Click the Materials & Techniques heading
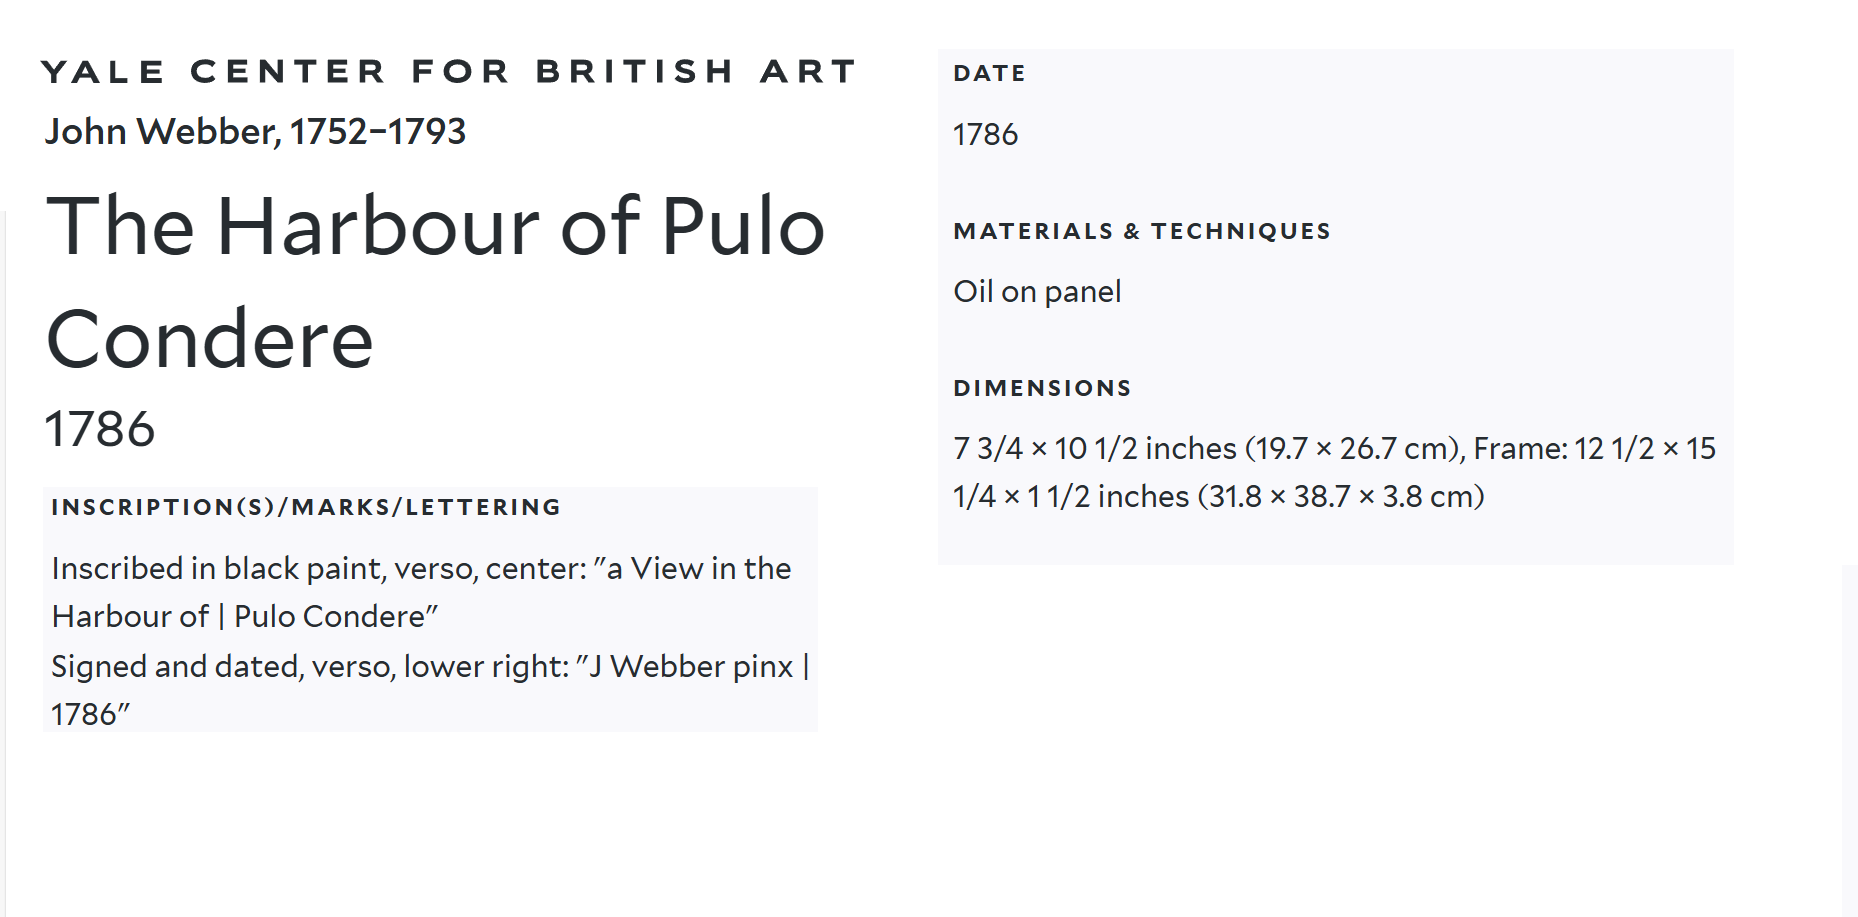This screenshot has height=917, width=1858. (1141, 231)
